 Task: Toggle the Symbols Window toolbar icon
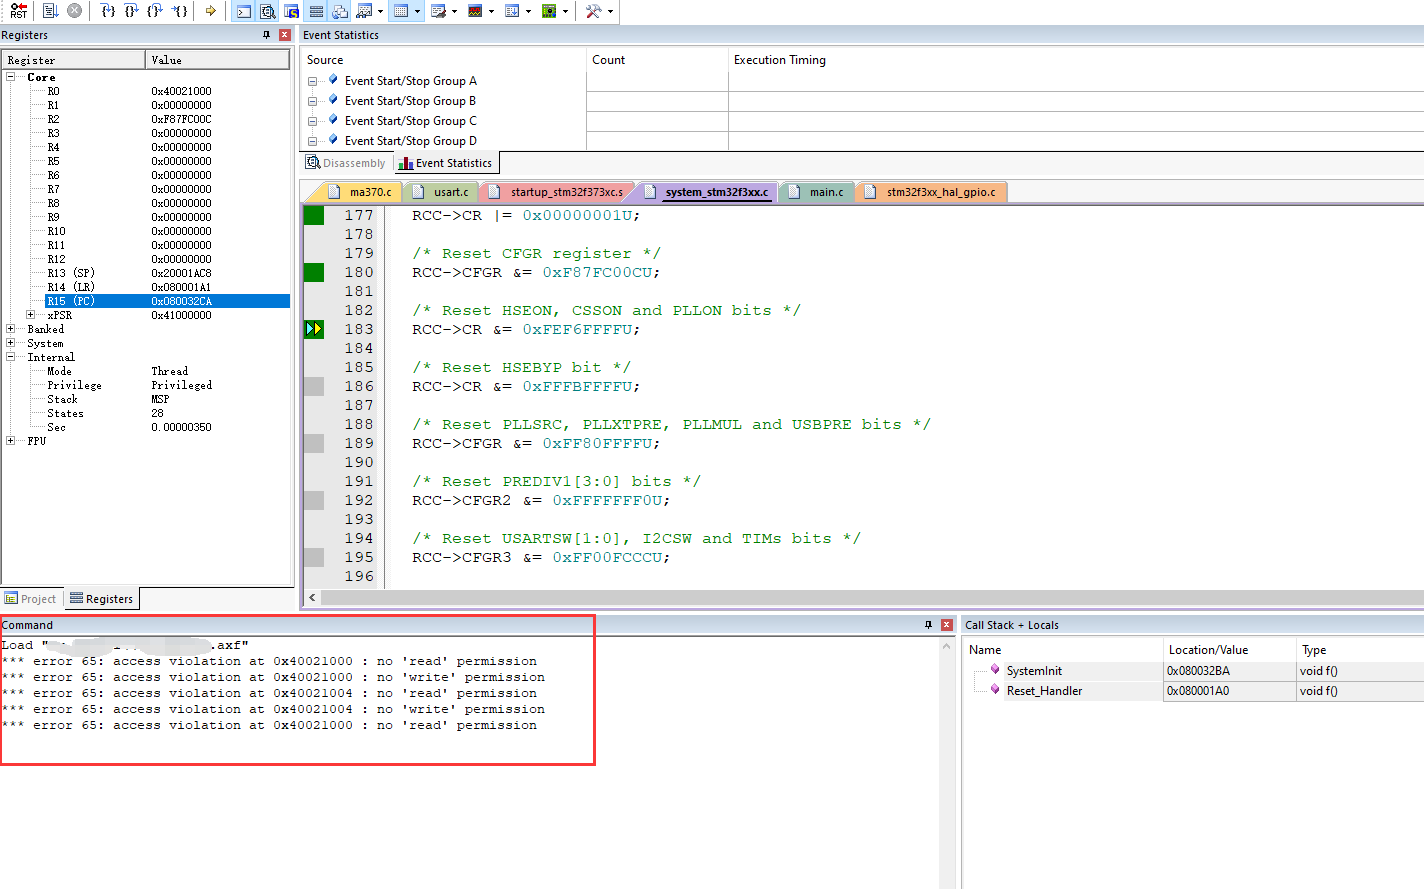tap(291, 11)
